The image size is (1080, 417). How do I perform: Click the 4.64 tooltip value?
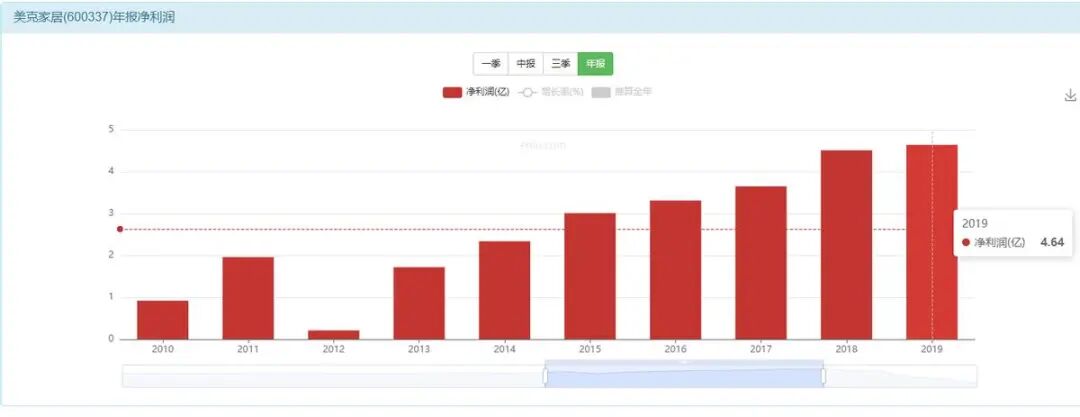1052,242
